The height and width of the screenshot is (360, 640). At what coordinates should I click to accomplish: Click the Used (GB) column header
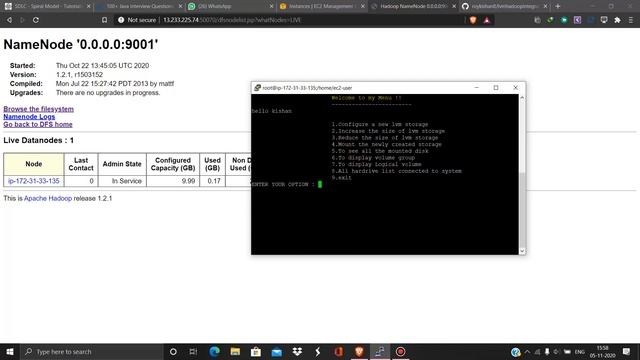coord(212,164)
